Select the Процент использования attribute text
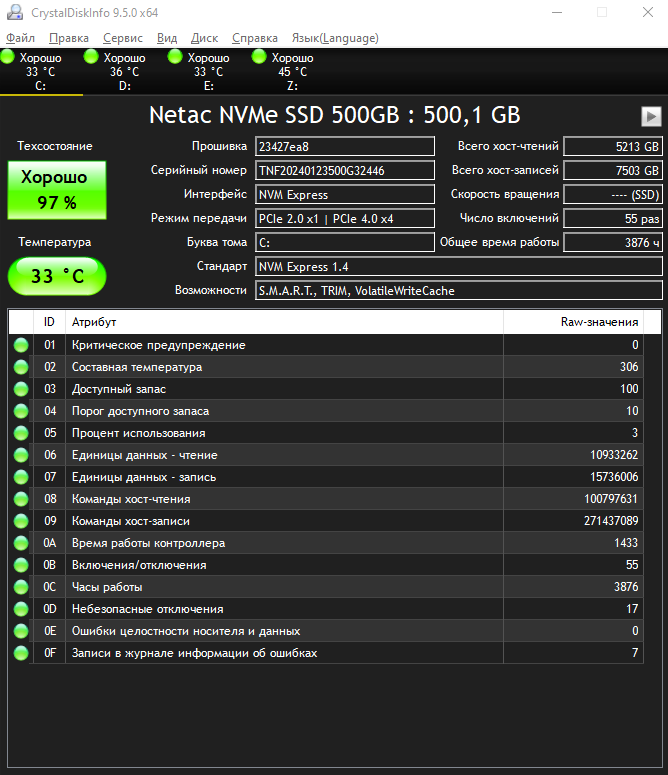 pos(138,433)
